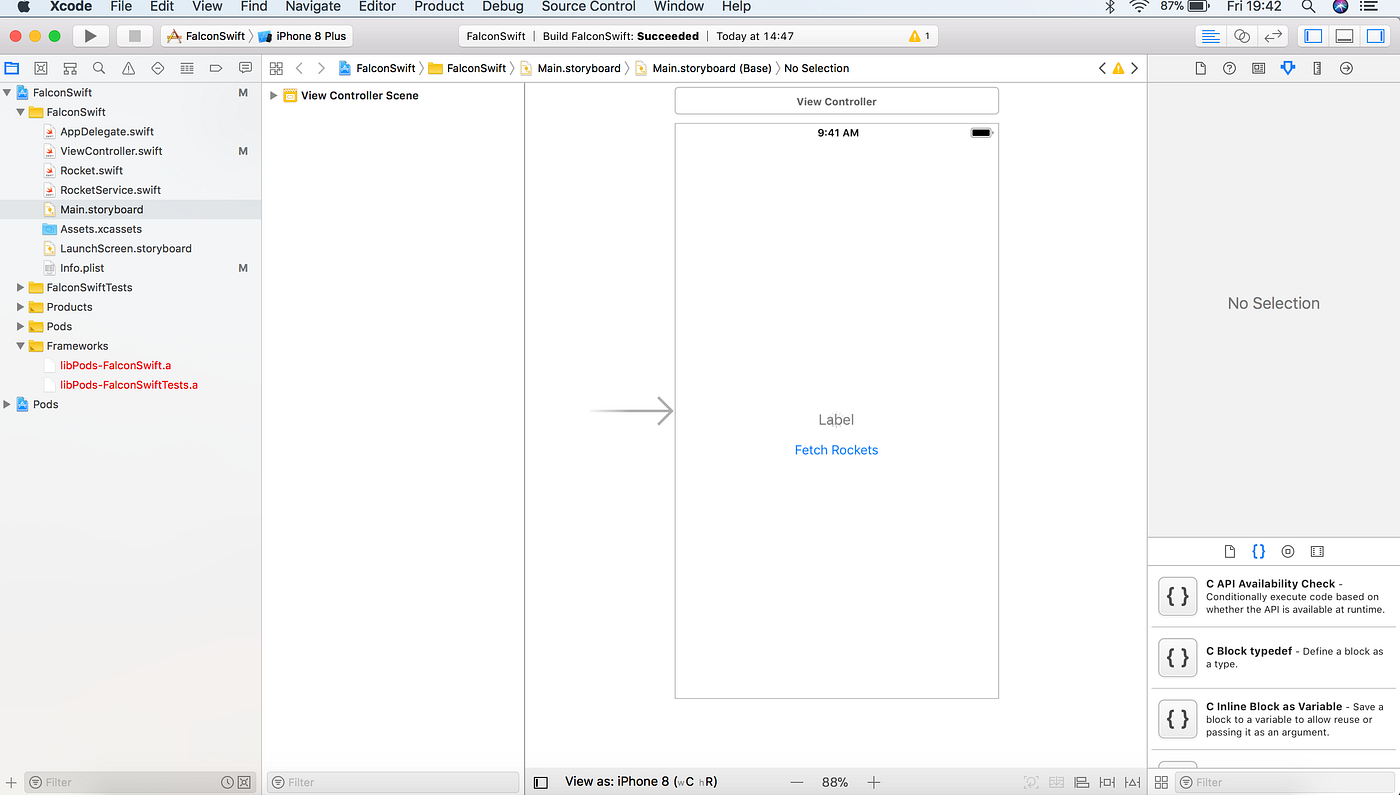The image size is (1400, 795).
Task: Click the jump bar warning icon
Action: click(1118, 68)
